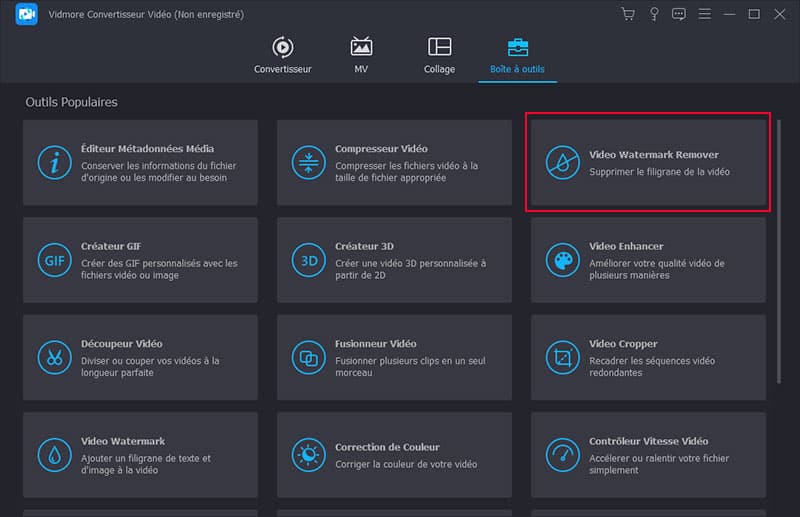Click the Créateur GIF icon
The width and height of the screenshot is (800, 517).
[54, 260]
